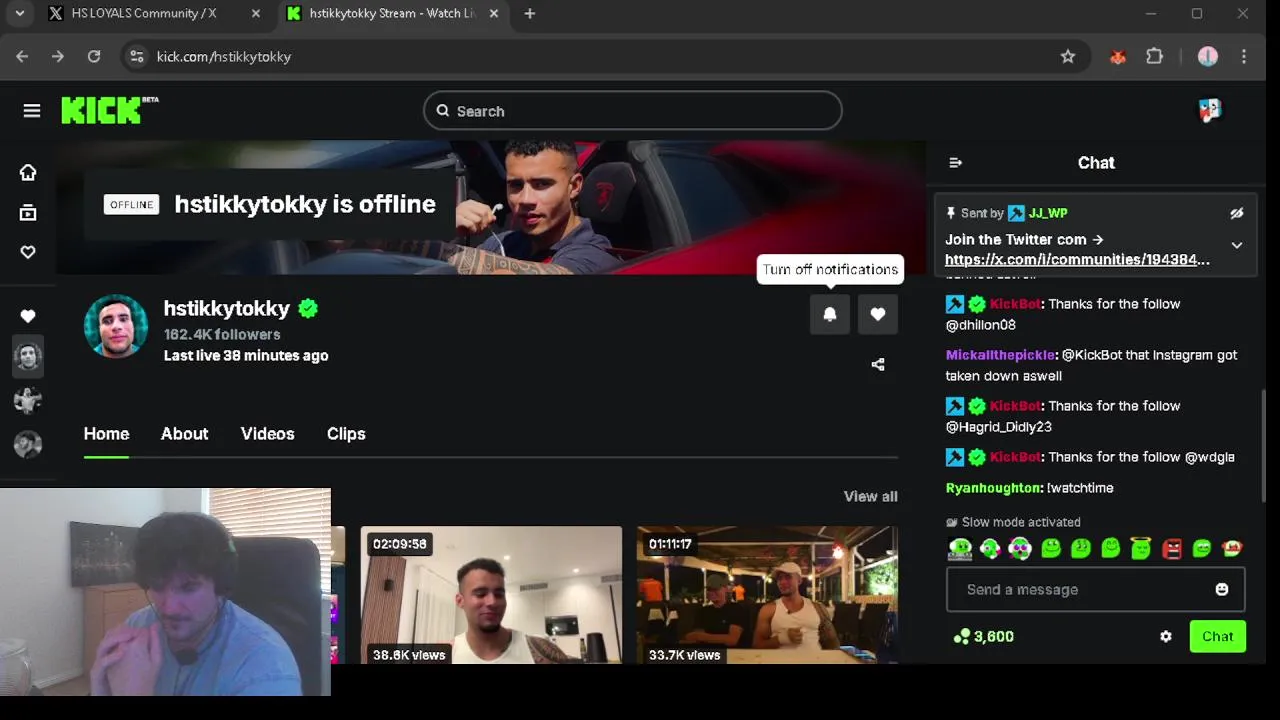Open the user profile avatar in Kick header
Image resolution: width=1280 pixels, height=720 pixels.
click(1210, 111)
